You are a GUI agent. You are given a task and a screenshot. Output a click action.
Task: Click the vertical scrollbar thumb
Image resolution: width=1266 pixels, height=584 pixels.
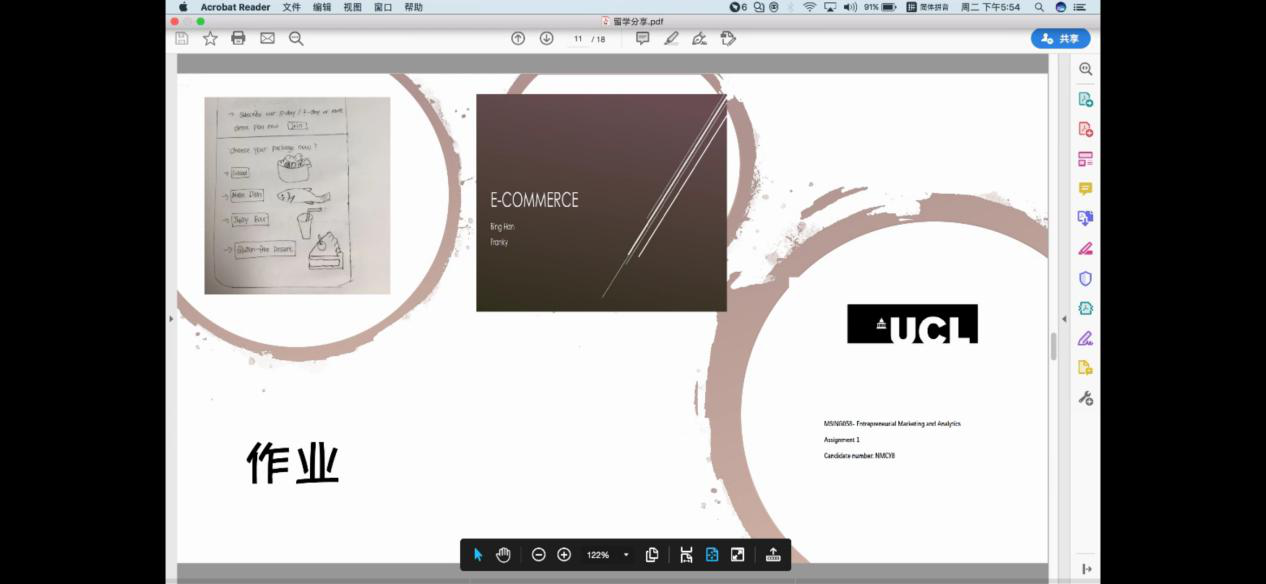coord(1053,347)
